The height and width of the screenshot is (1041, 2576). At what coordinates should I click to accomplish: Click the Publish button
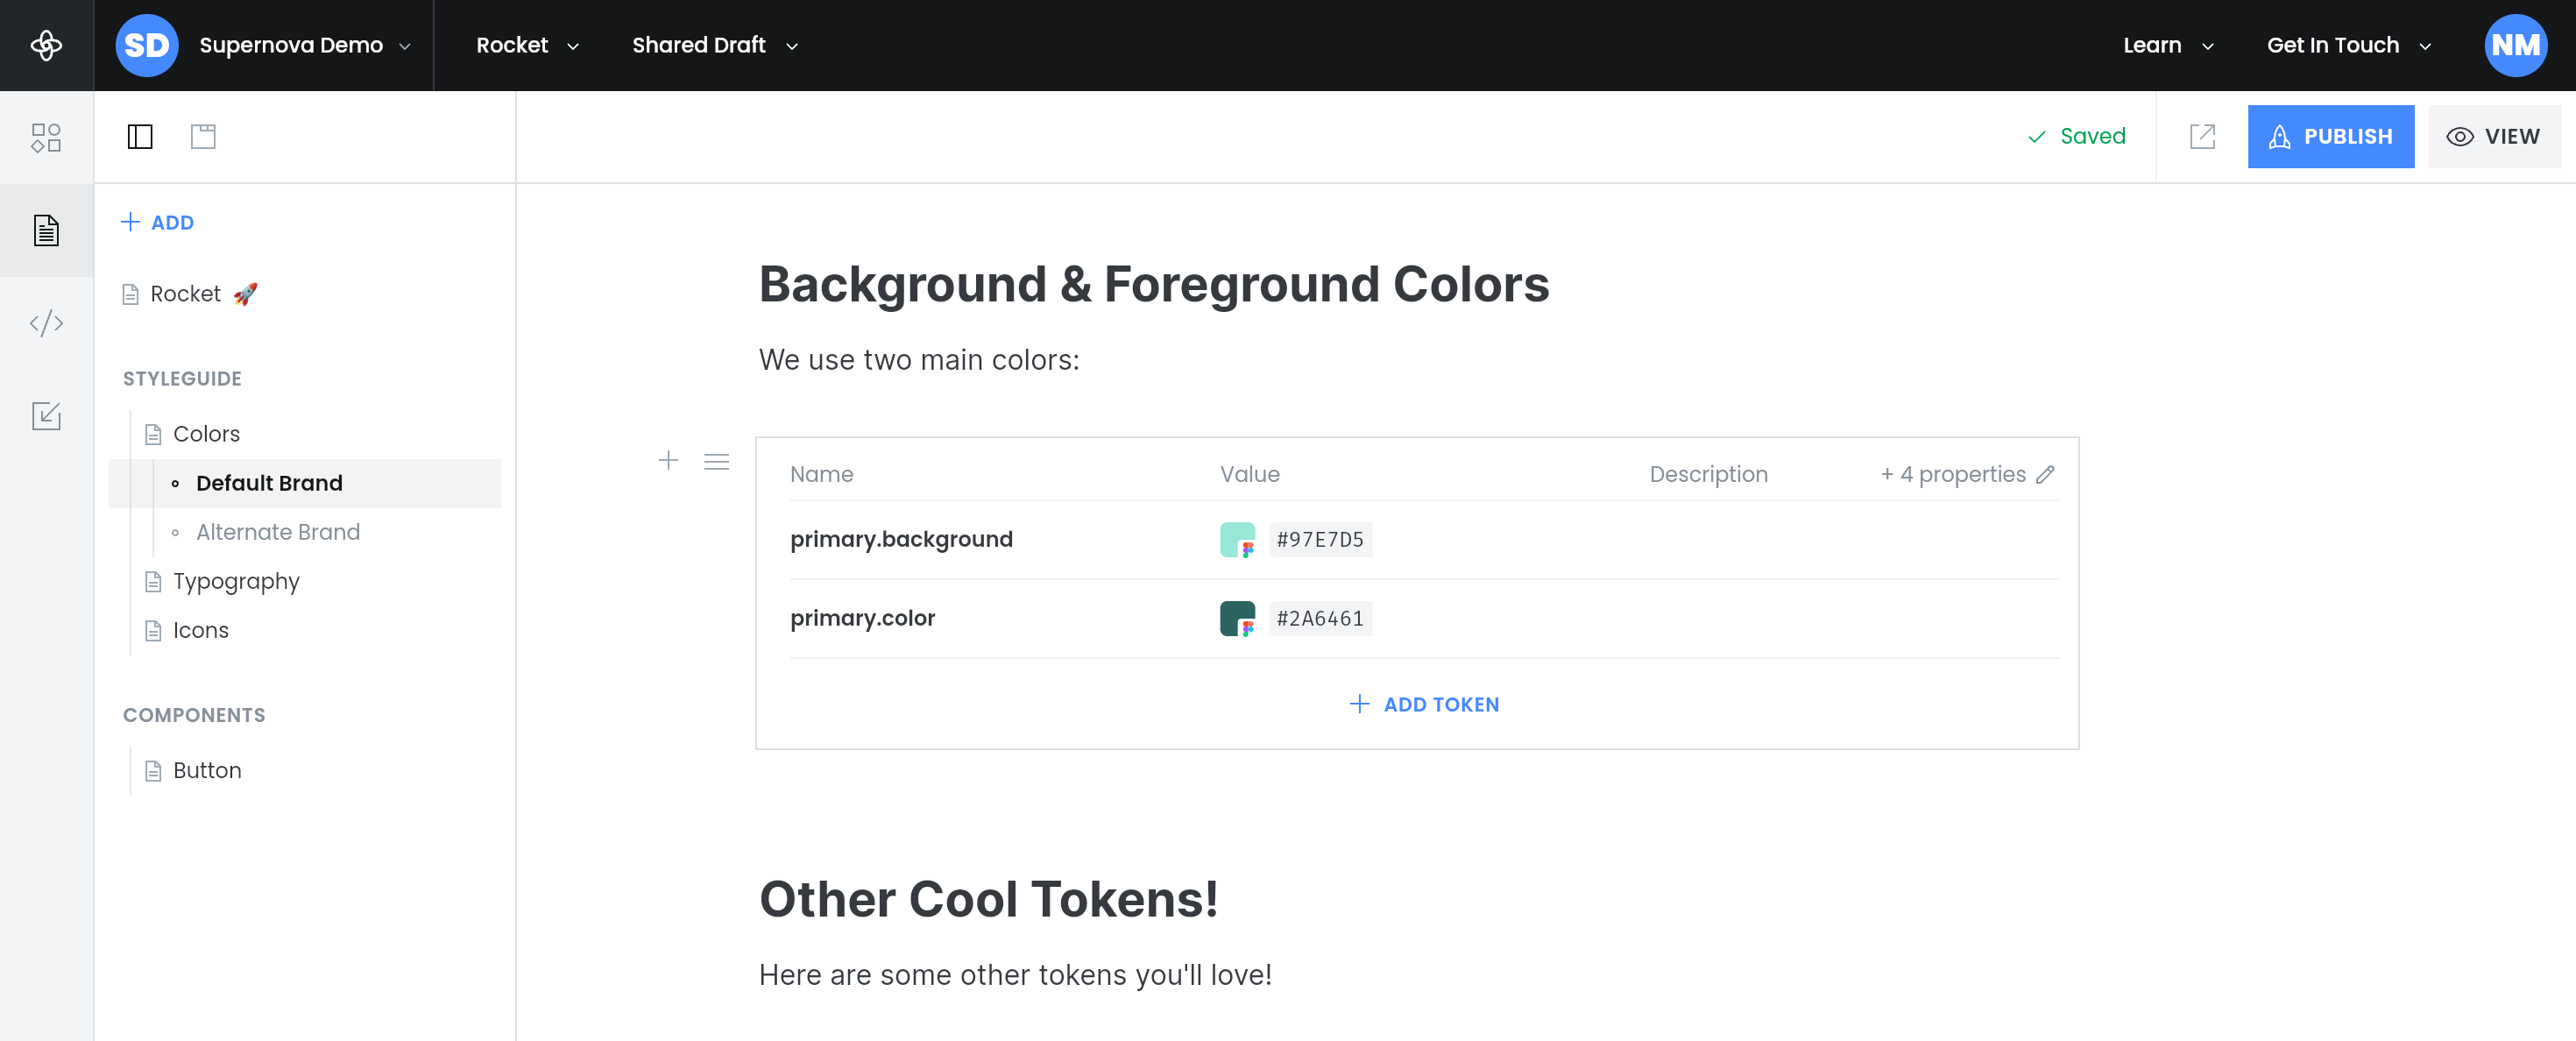2330,136
